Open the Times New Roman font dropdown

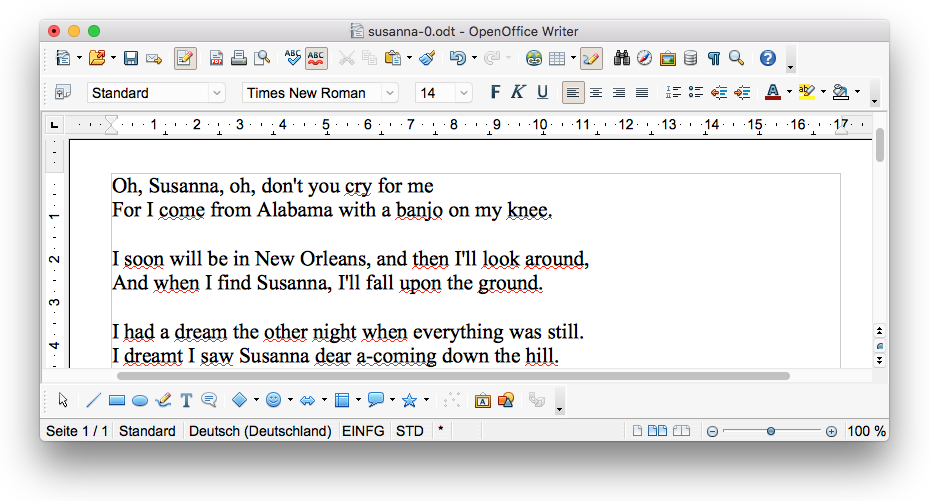tap(391, 93)
